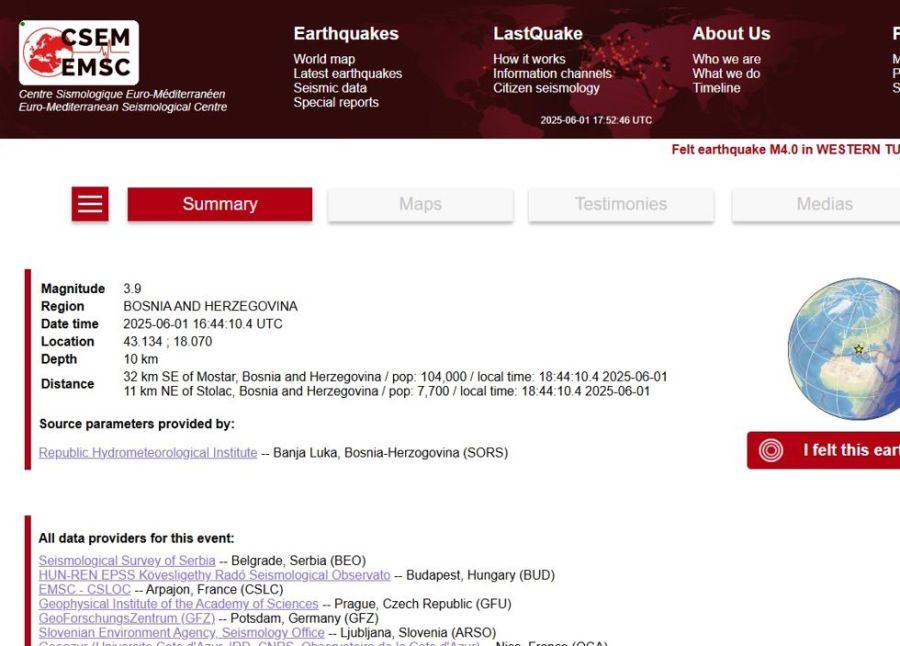Screen dimensions: 900x646
Task: Open Republic Hydrometeorological Institute link
Action: (x=148, y=452)
